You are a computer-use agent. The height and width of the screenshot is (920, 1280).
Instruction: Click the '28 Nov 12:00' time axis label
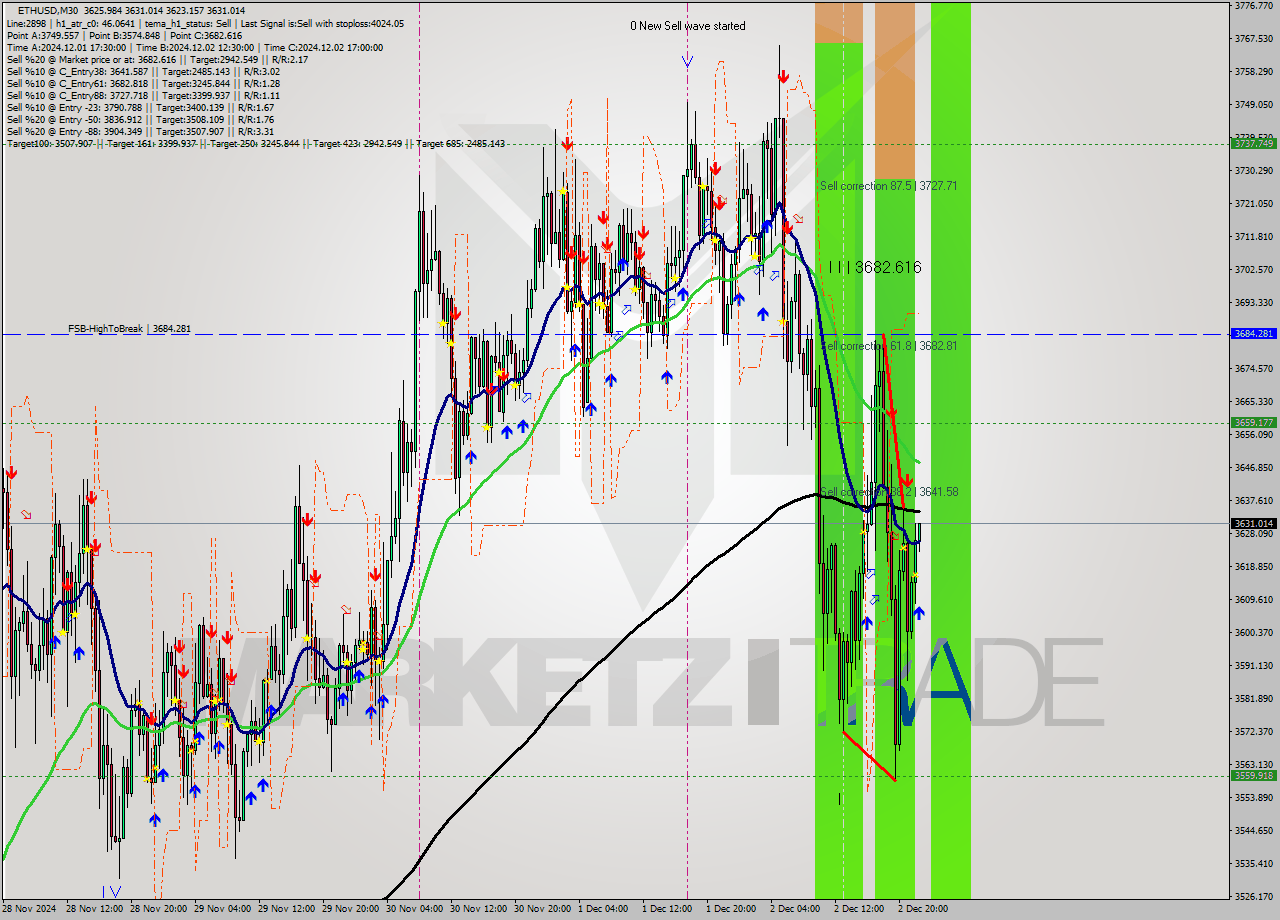pos(95,909)
